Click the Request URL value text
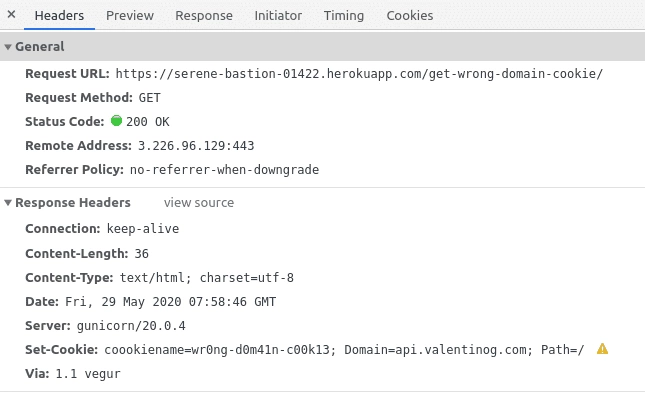 click(x=359, y=74)
